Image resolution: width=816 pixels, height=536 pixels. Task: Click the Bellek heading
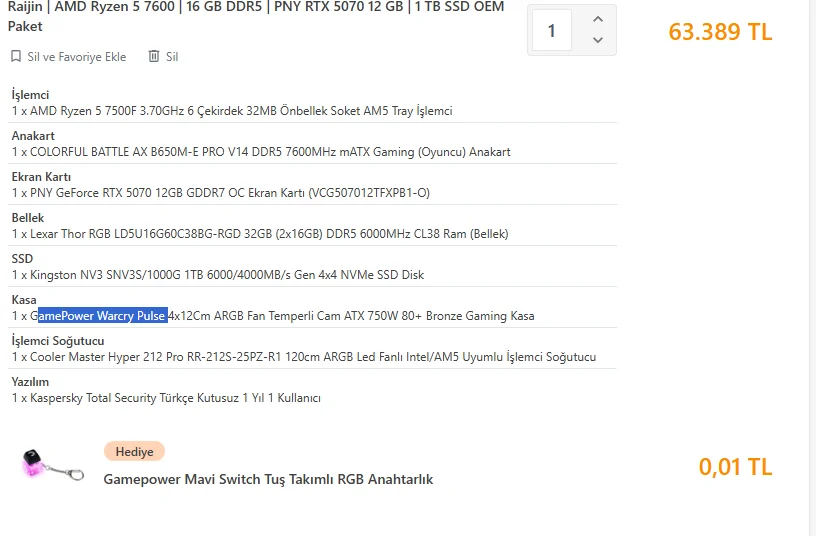[28, 218]
